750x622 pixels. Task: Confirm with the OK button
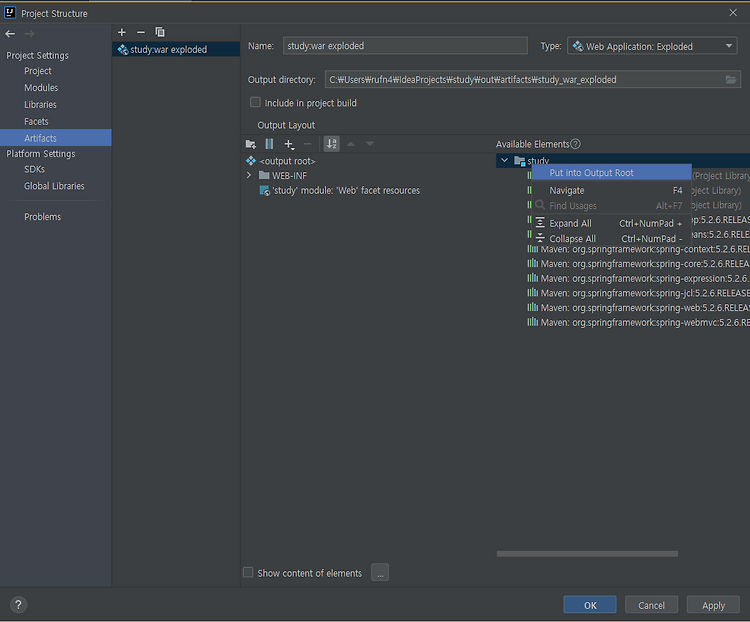point(590,605)
